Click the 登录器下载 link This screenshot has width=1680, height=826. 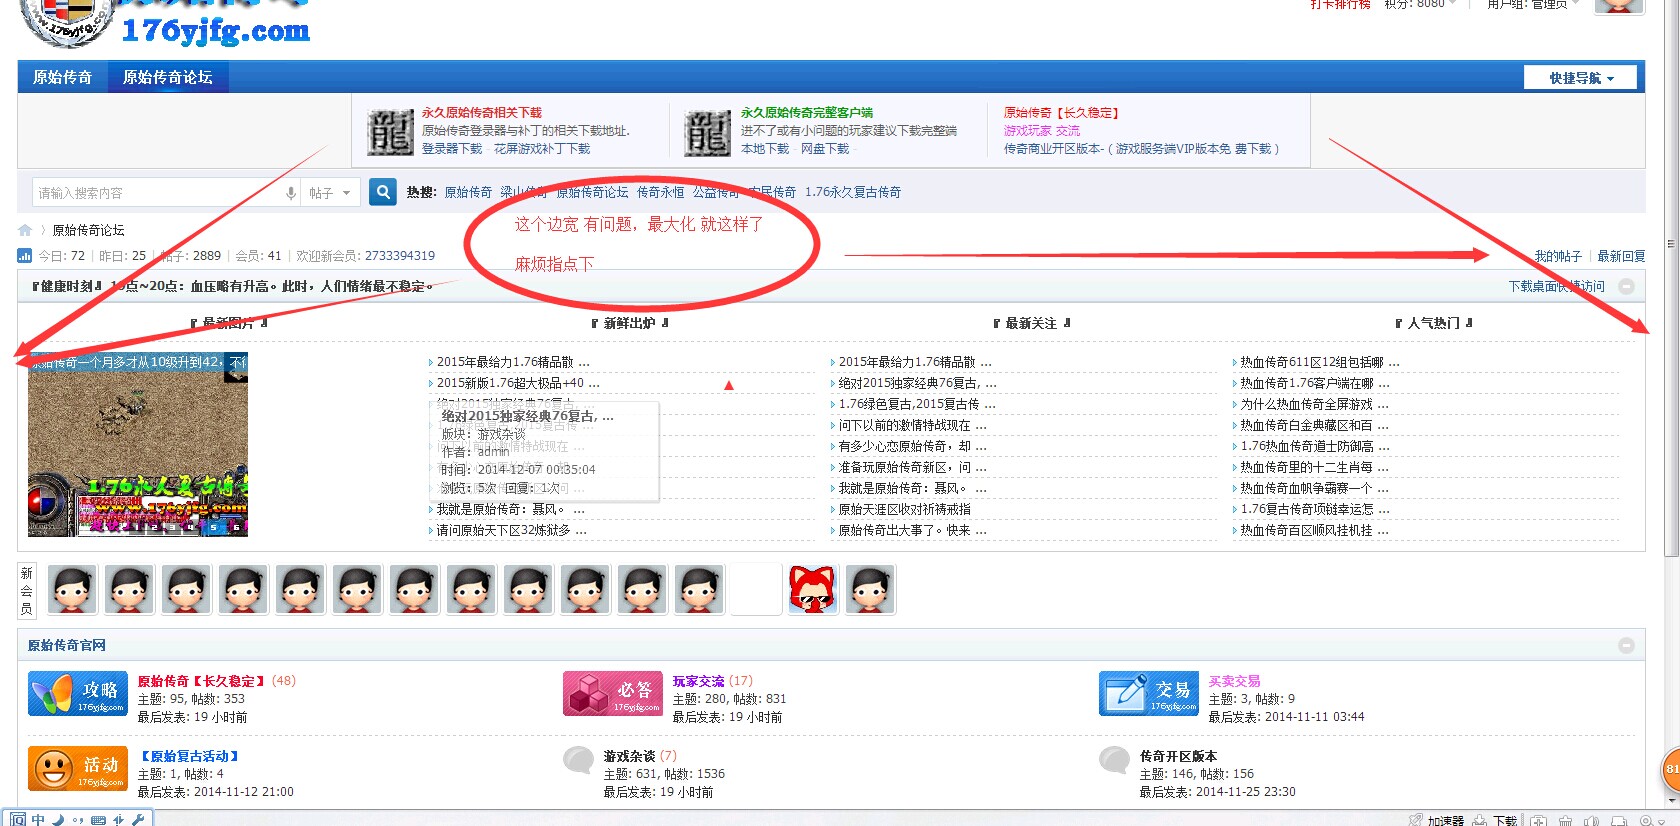tap(452, 149)
